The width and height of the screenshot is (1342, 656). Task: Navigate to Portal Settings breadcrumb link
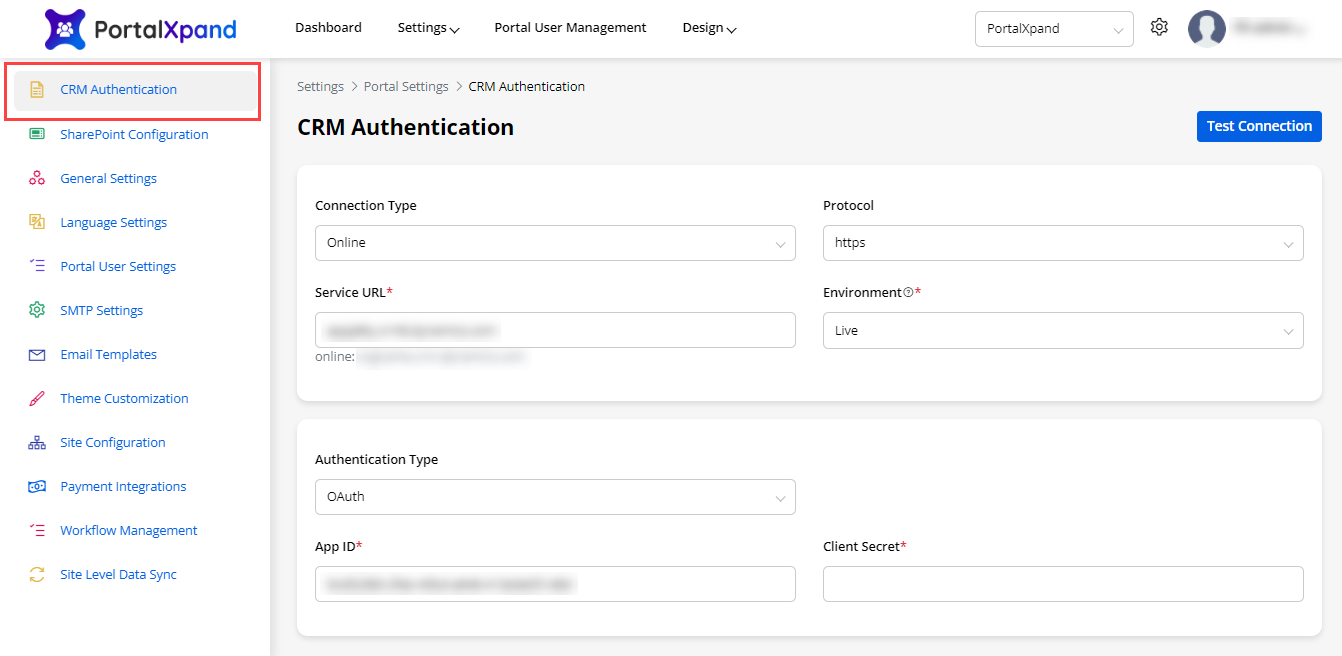tap(406, 87)
